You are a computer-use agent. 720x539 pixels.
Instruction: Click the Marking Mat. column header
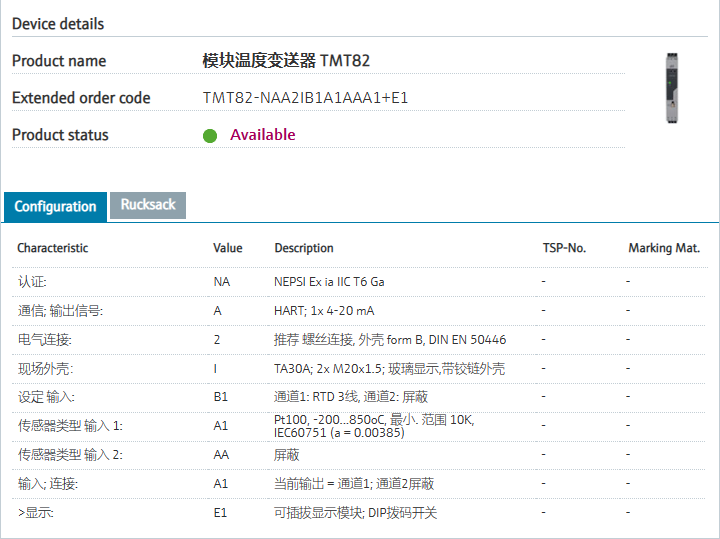coord(663,248)
